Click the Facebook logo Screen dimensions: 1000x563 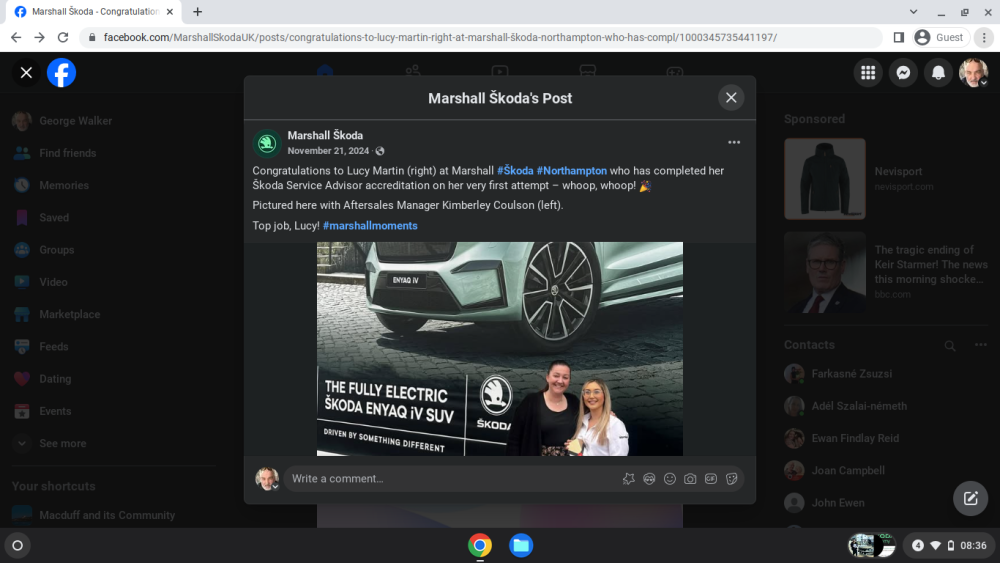[61, 73]
